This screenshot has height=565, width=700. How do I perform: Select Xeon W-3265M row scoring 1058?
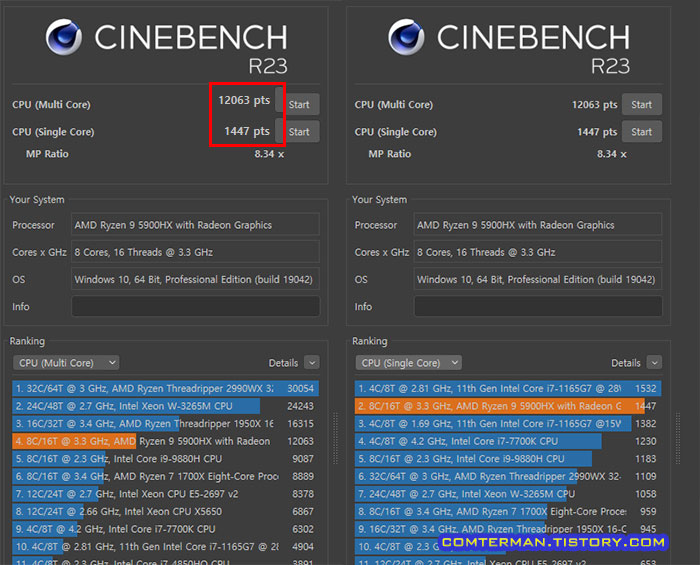click(508, 494)
